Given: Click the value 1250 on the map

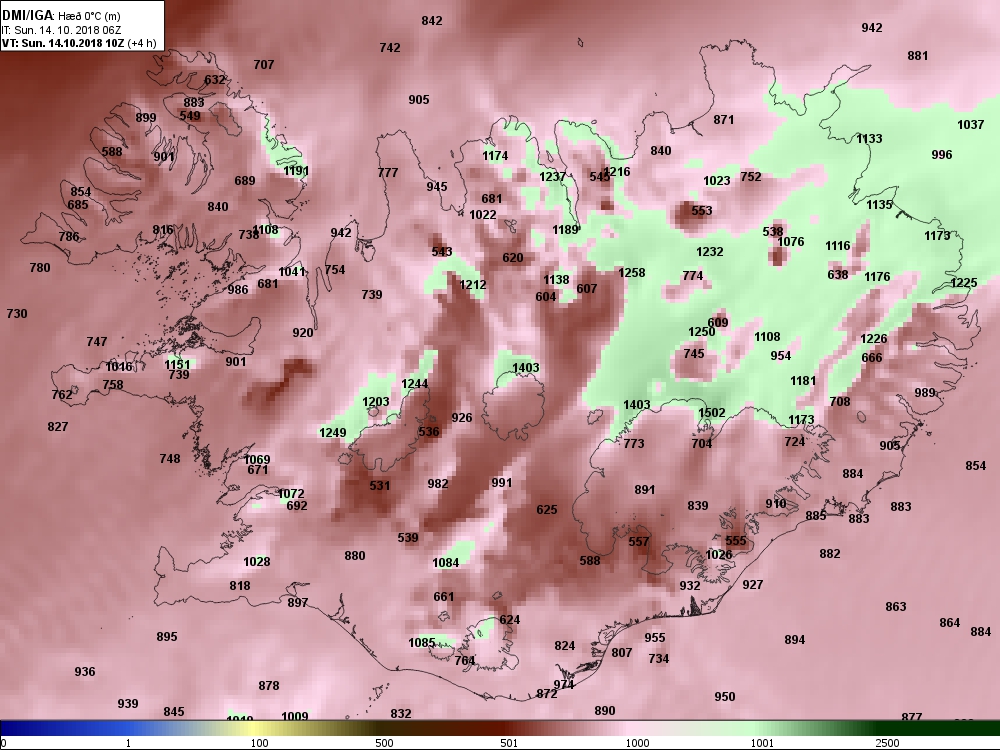Looking at the screenshot, I should point(702,332).
